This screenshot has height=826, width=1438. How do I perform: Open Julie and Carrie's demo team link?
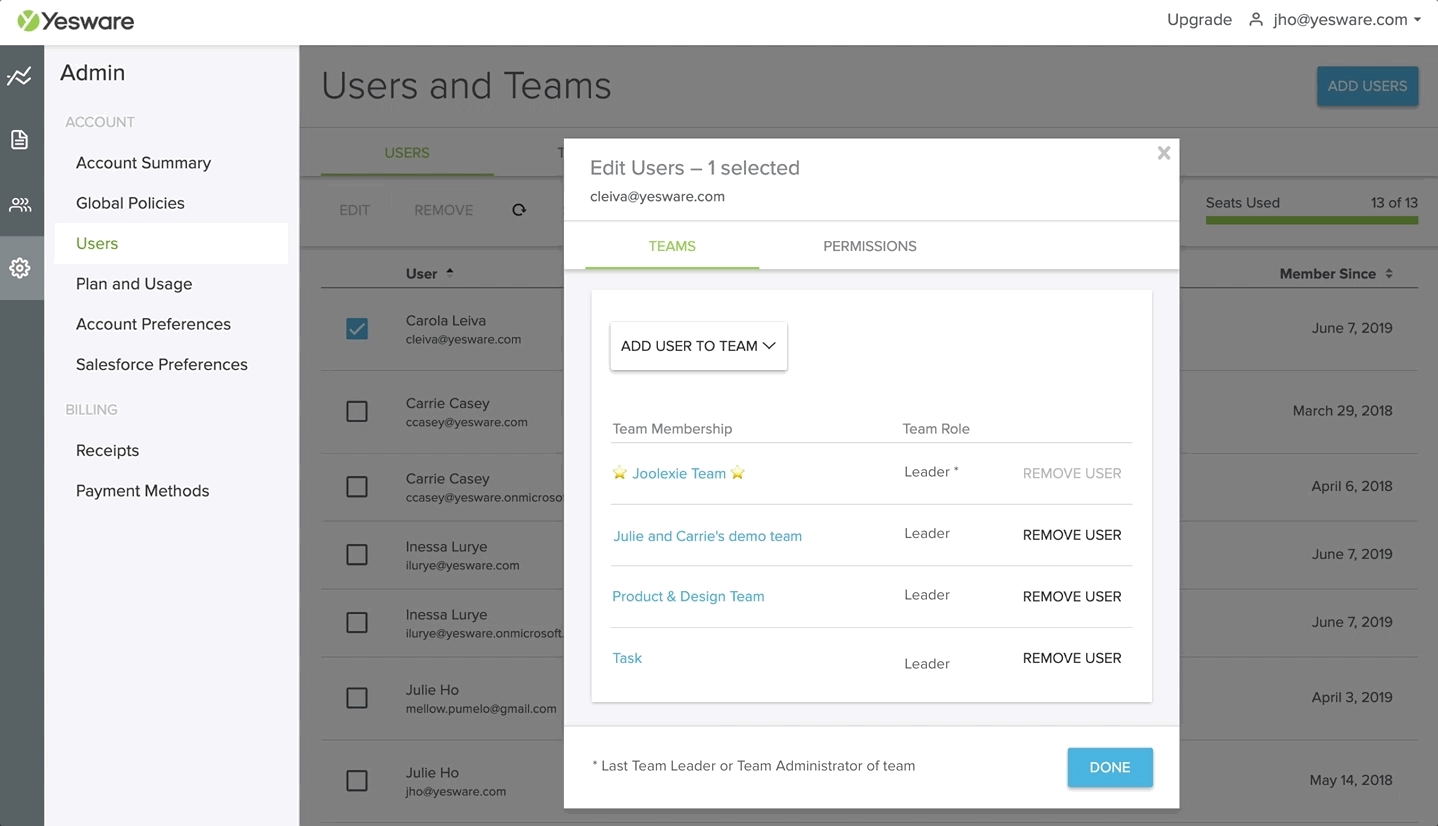[707, 536]
